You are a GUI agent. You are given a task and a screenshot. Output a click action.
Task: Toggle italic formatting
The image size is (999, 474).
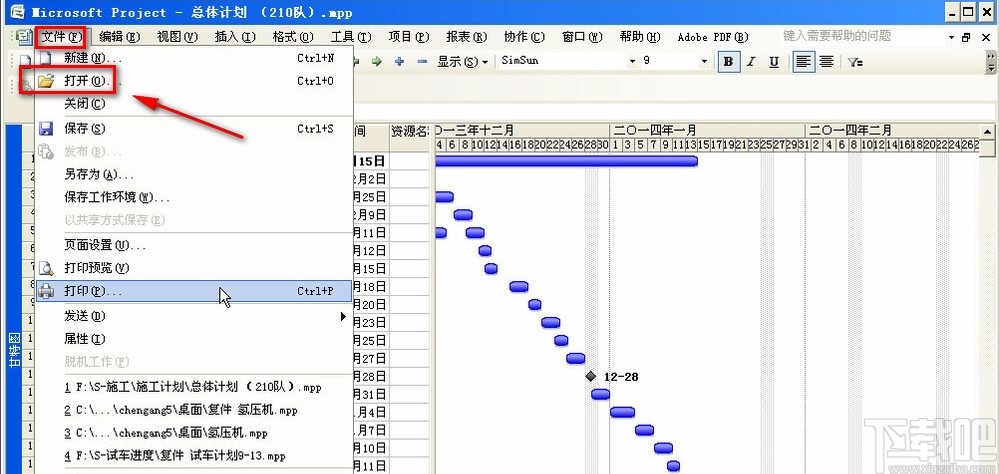(752, 62)
